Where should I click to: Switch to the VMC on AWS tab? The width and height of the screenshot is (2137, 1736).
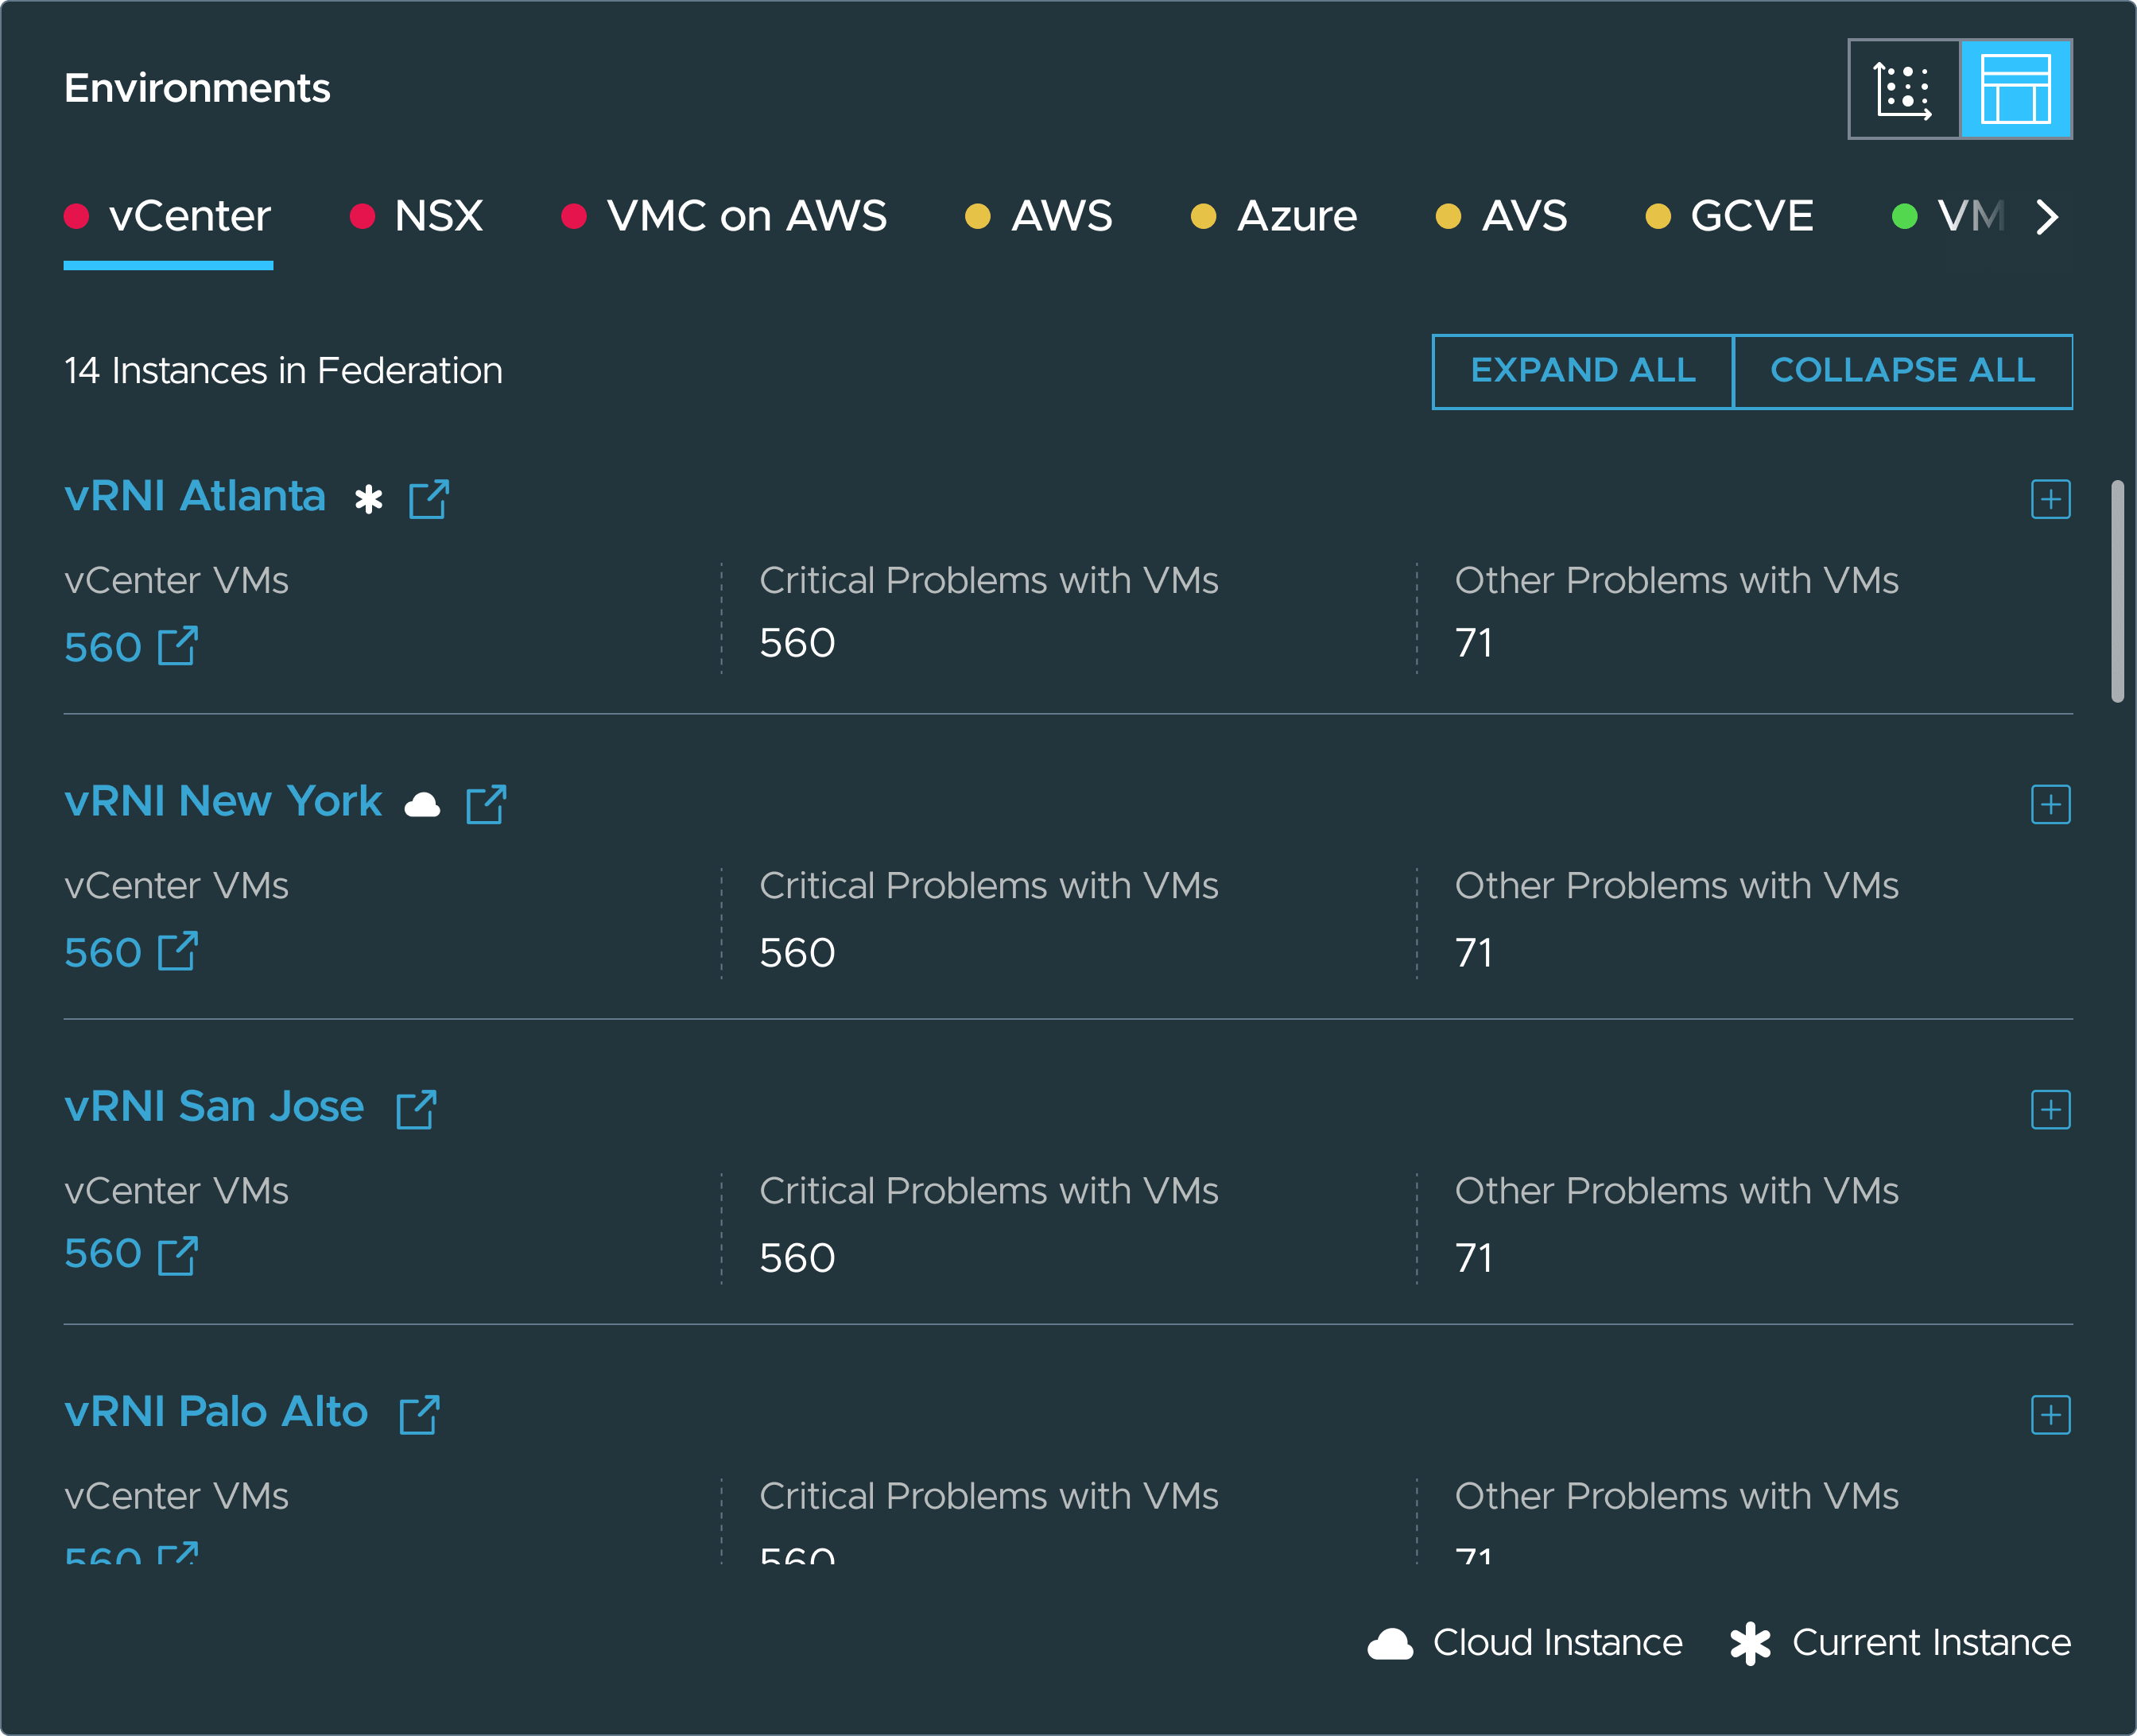725,216
